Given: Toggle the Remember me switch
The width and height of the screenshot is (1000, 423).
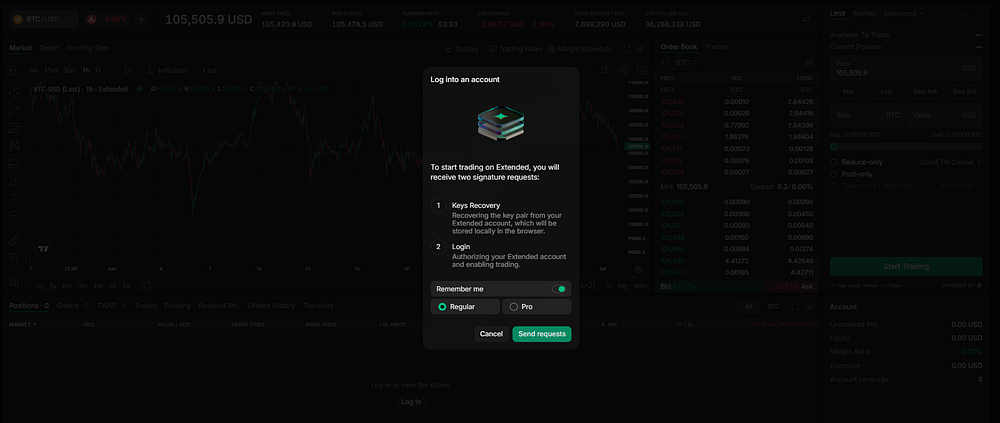Looking at the screenshot, I should pyautogui.click(x=559, y=289).
